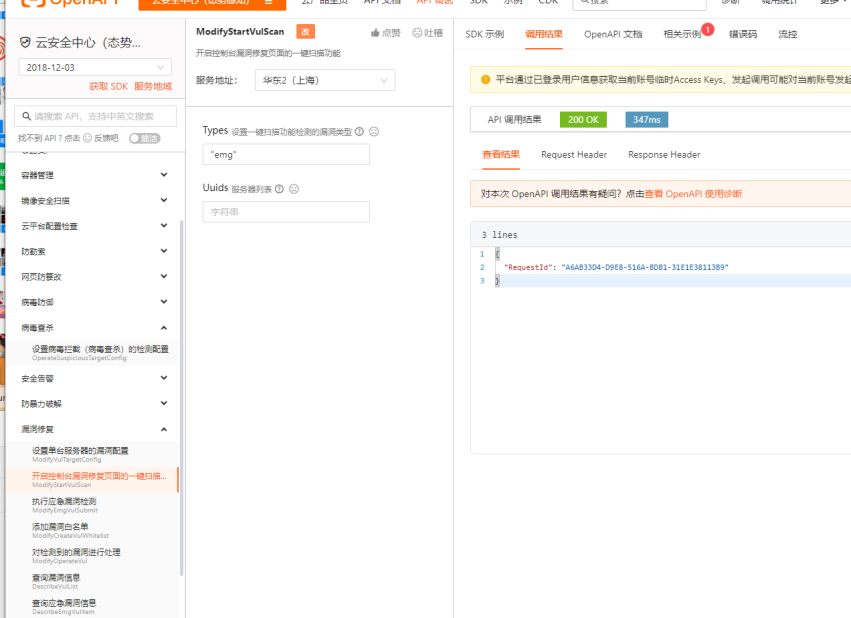Select API 设置单台服务器的漏洞配置

[92, 454]
